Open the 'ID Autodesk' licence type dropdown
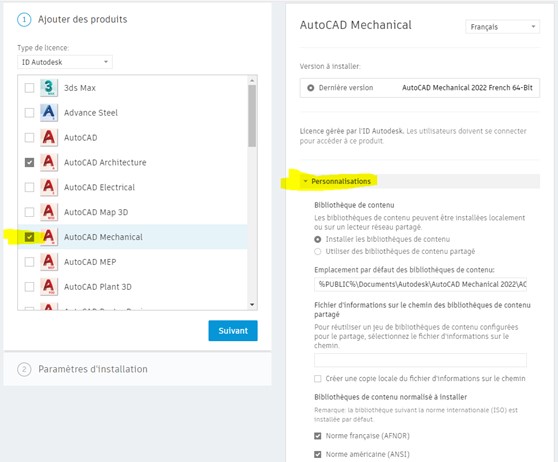The height and width of the screenshot is (462, 558). pyautogui.click(x=65, y=62)
